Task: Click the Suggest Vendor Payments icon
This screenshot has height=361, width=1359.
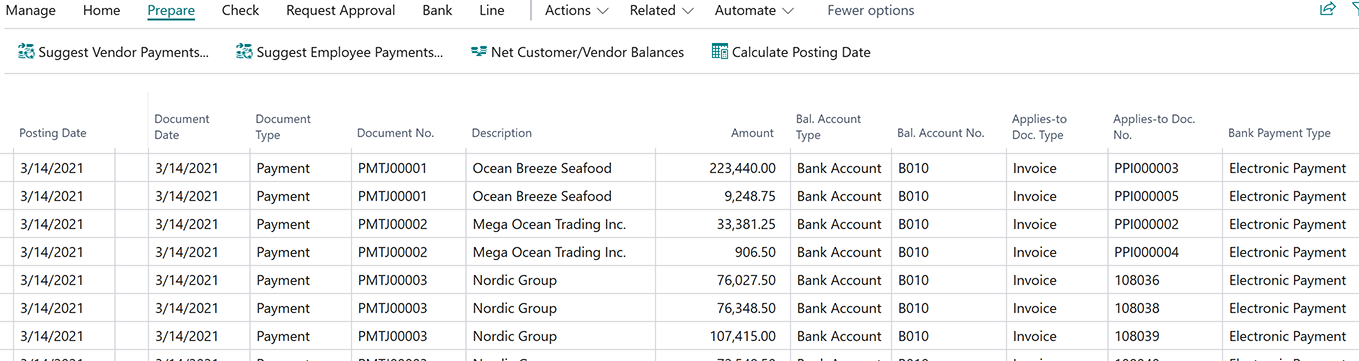Action: [27, 52]
